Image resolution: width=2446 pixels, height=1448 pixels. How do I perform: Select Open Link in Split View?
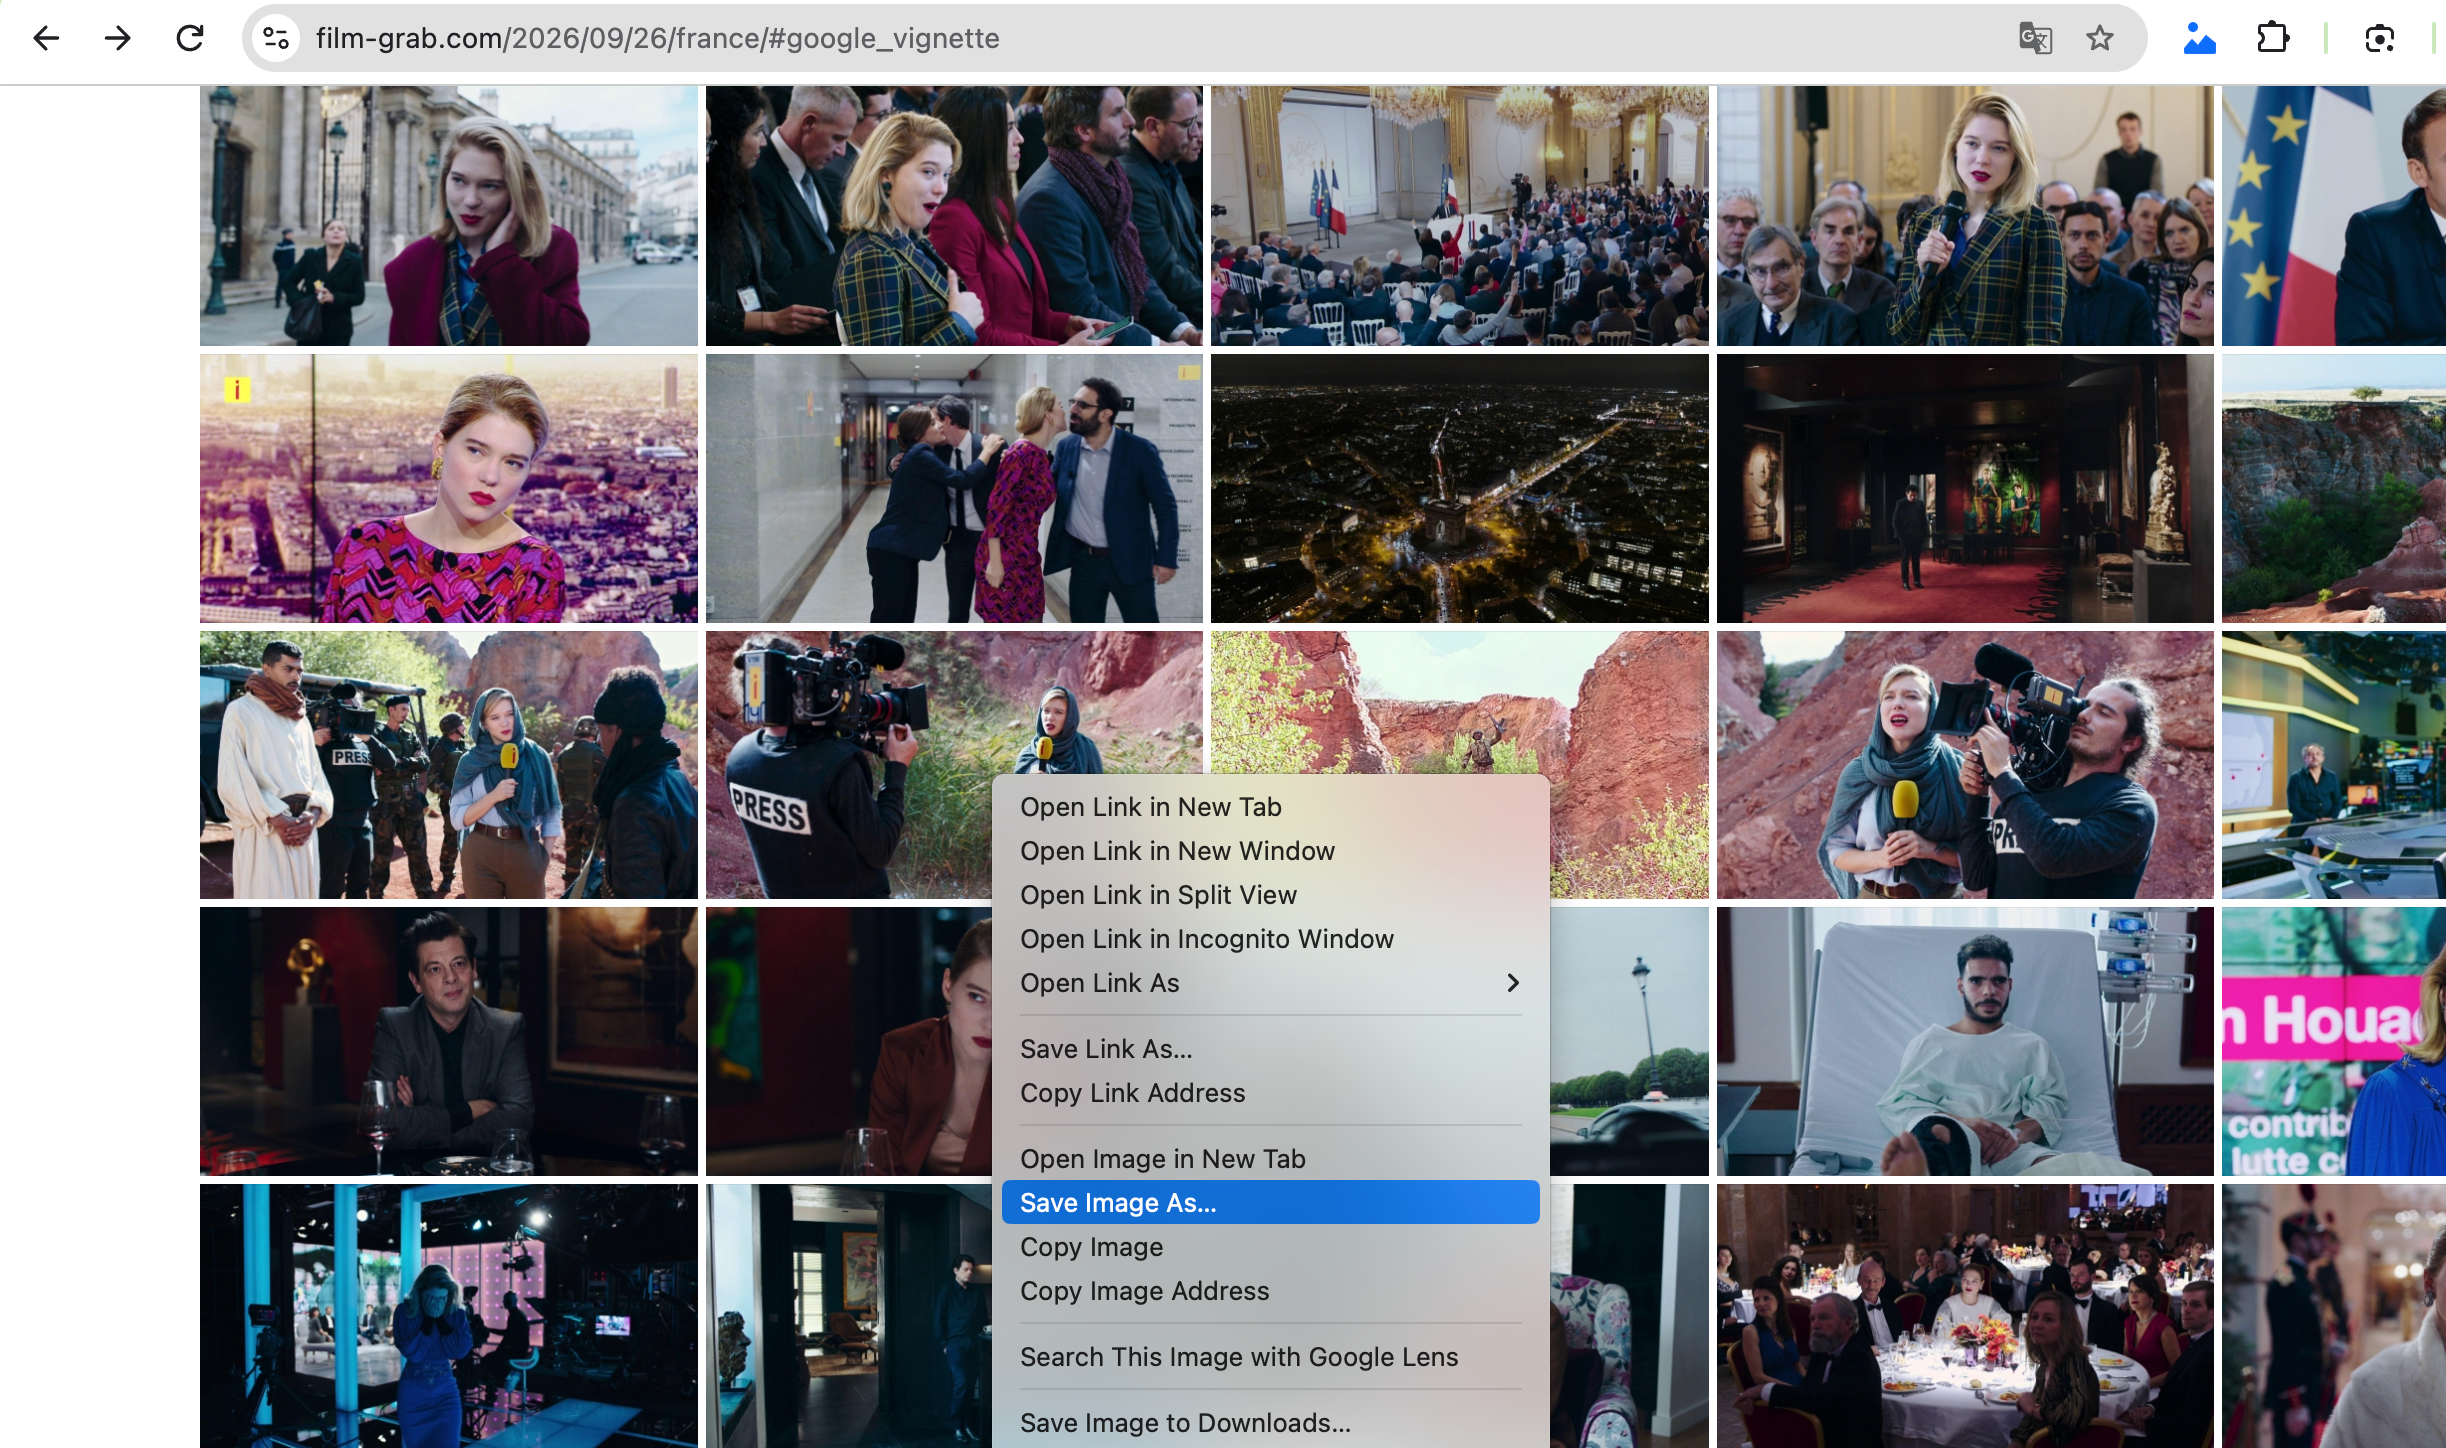coord(1270,895)
